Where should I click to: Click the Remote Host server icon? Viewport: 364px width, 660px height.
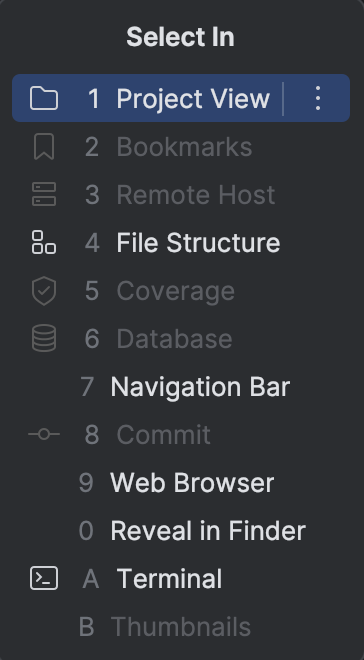click(44, 194)
